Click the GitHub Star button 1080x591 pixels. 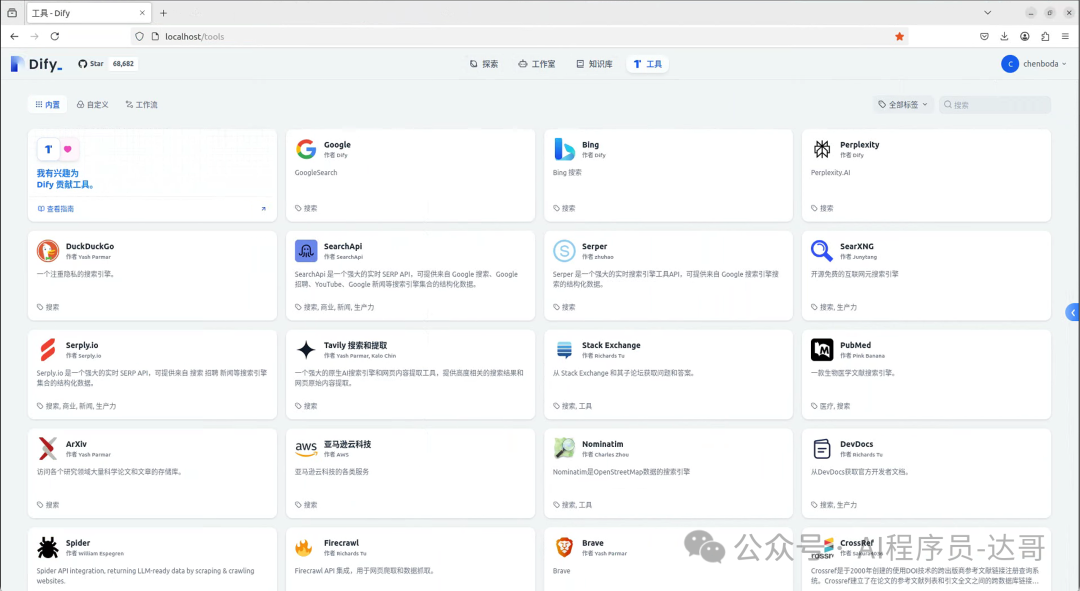tap(90, 64)
